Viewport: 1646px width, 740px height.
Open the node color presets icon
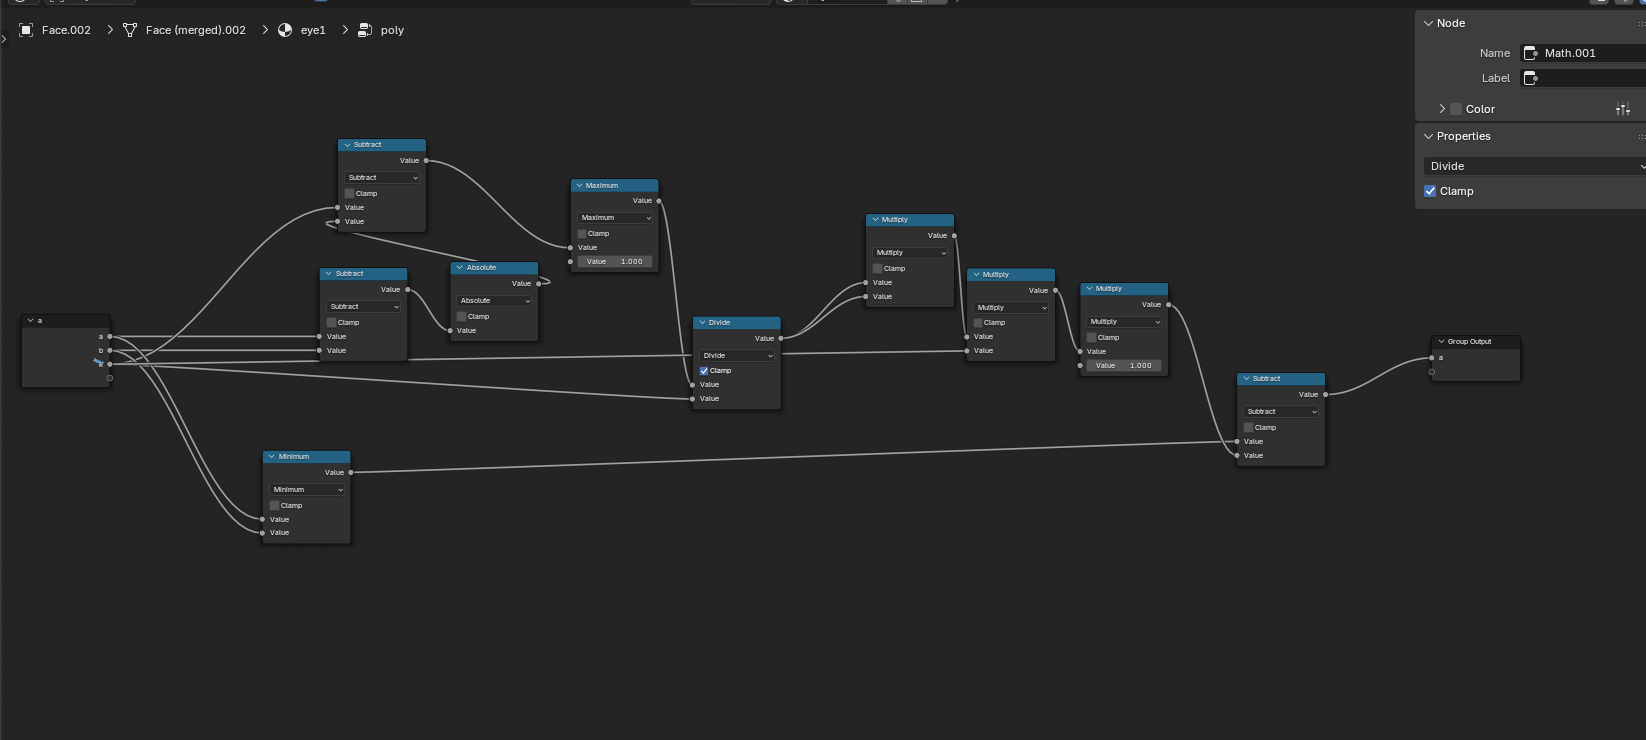pos(1622,109)
